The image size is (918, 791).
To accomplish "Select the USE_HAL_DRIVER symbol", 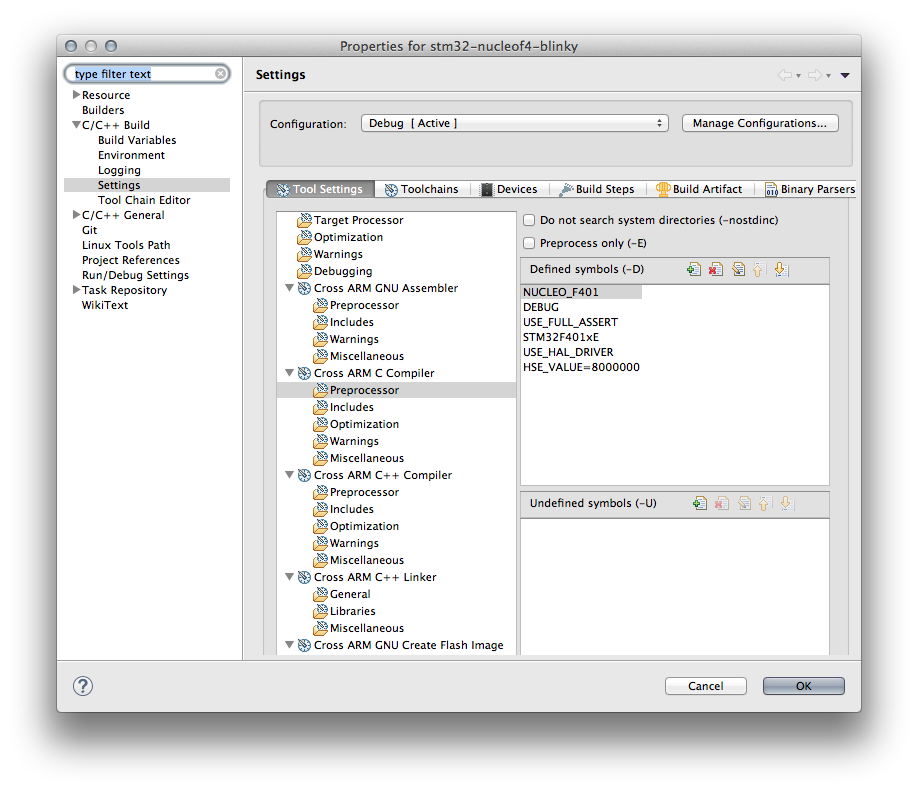I will 568,352.
